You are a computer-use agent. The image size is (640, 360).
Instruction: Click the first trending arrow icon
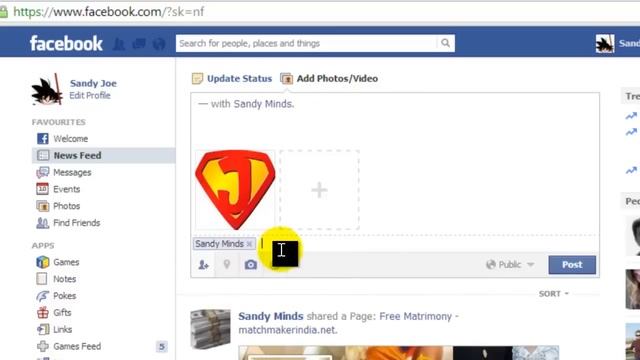click(631, 116)
